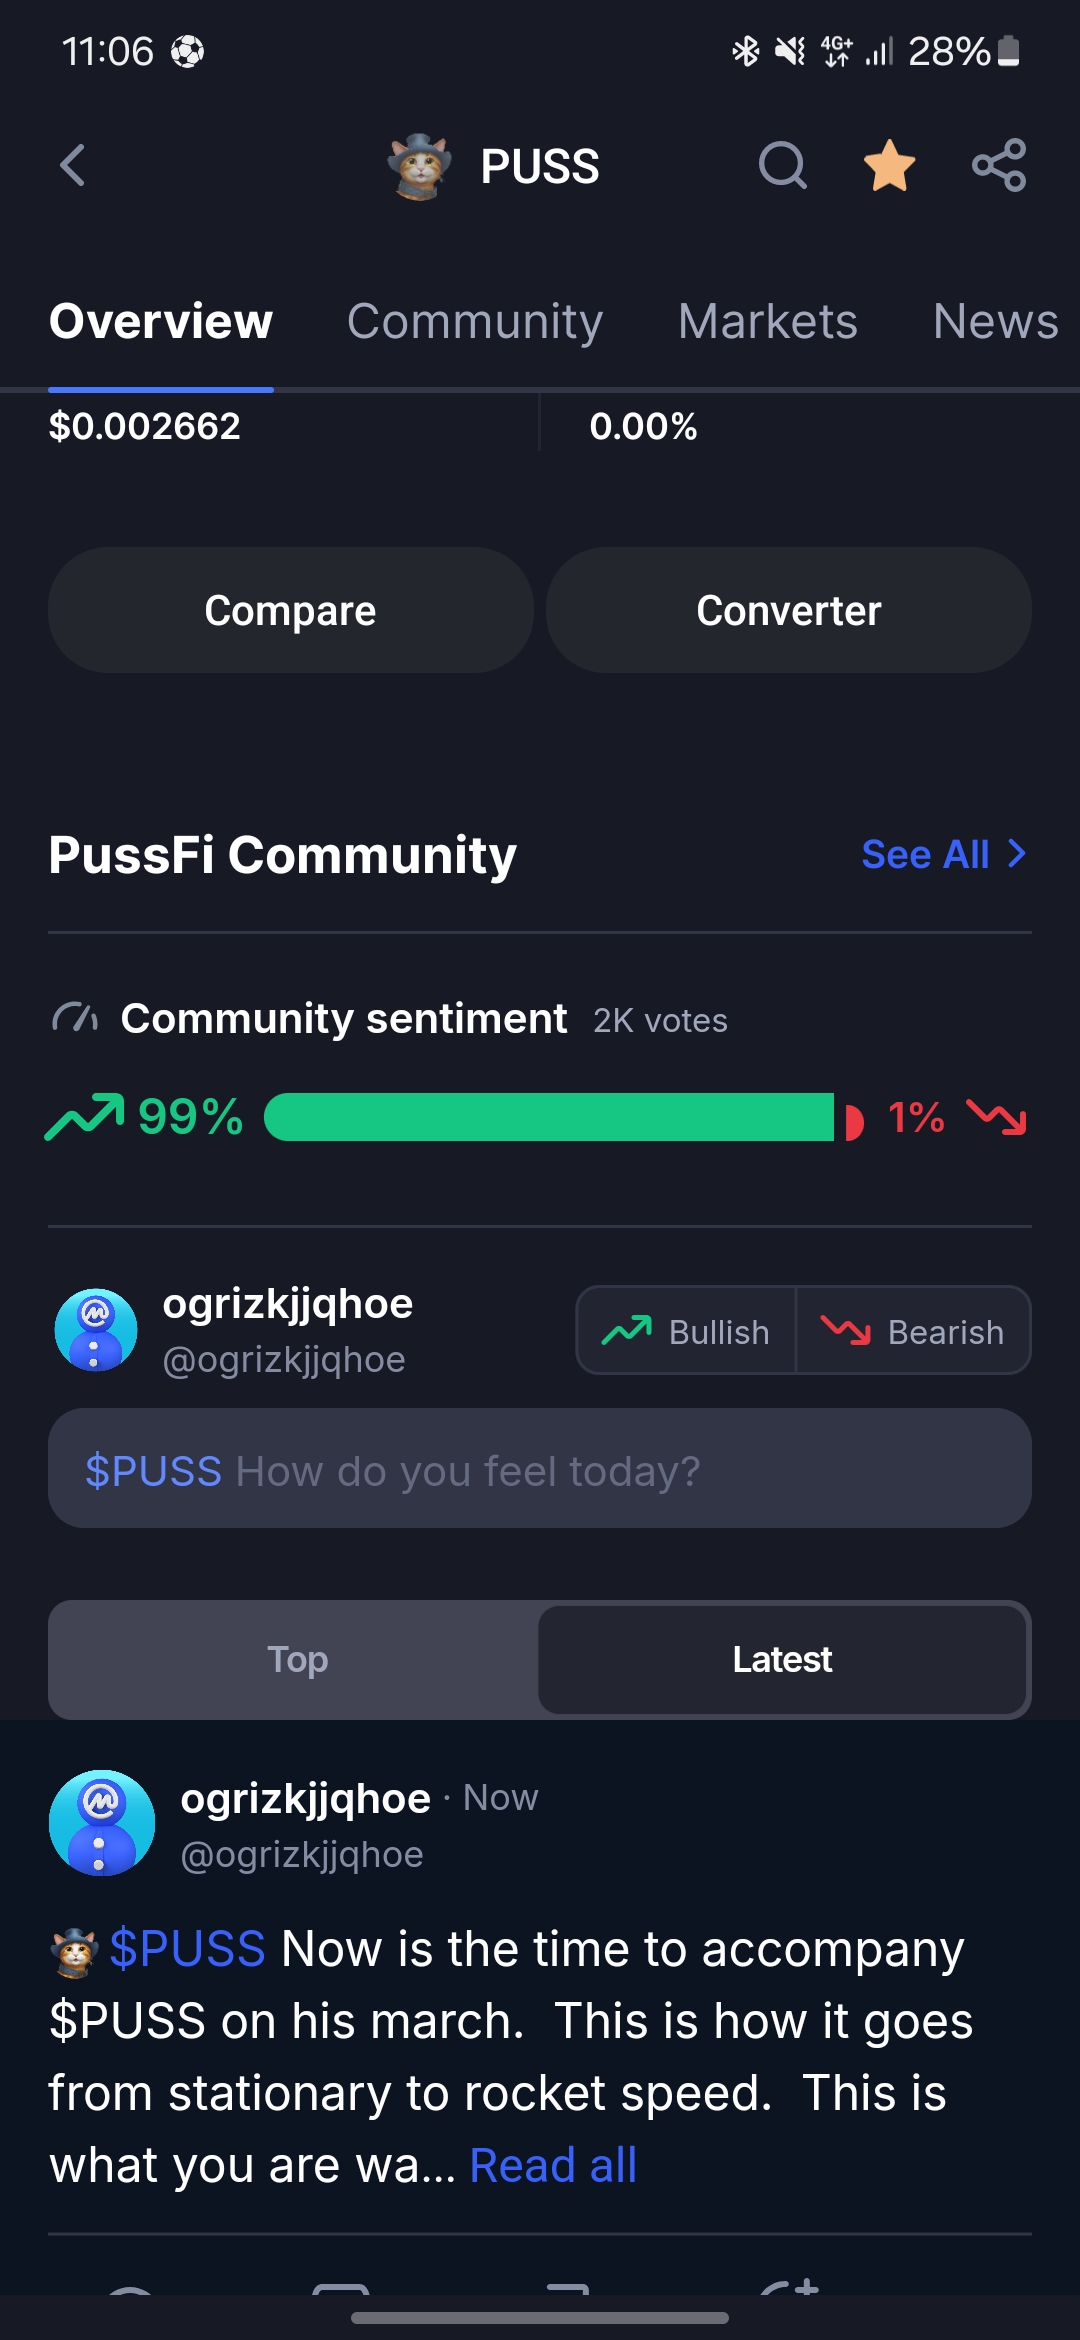This screenshot has width=1080, height=2340.
Task: Open ogrizkjjqhoe's post avatar
Action: pyautogui.click(x=102, y=1823)
